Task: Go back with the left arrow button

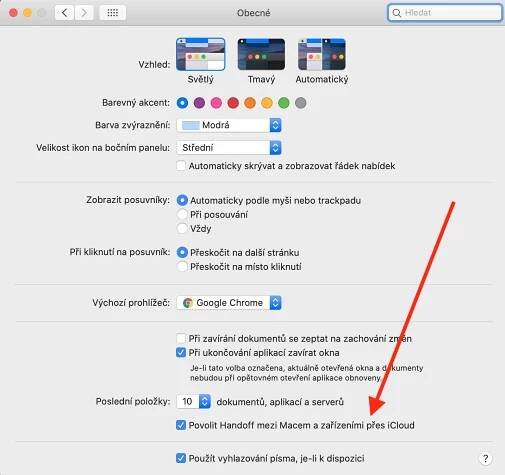Action: pyautogui.click(x=64, y=13)
